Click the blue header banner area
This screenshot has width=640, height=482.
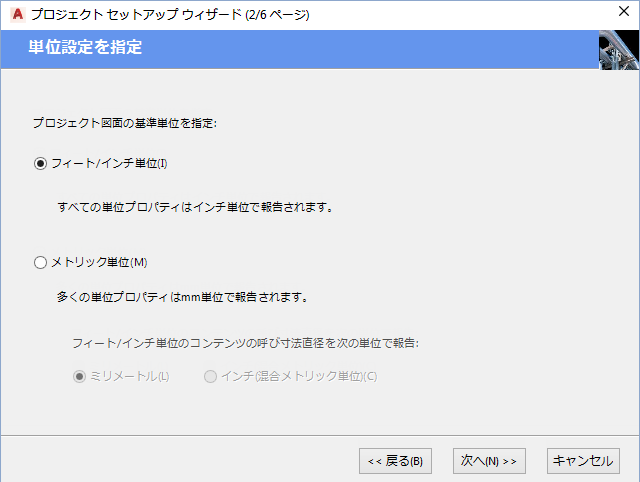(x=350, y=48)
